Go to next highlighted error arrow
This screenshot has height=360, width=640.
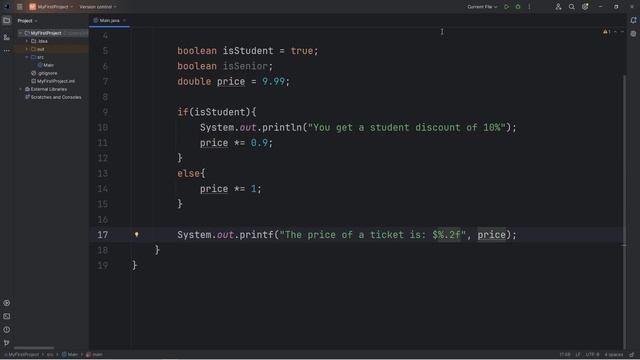pos(622,32)
